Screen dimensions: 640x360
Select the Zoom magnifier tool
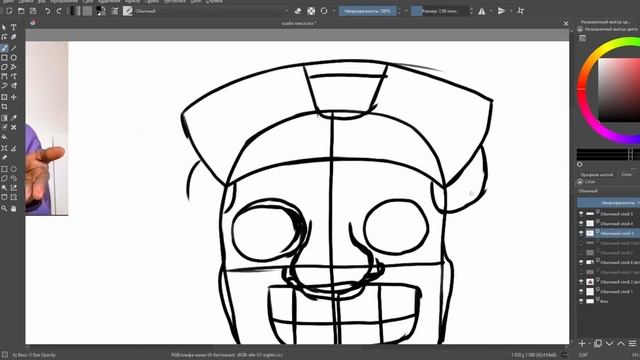click(x=4, y=209)
